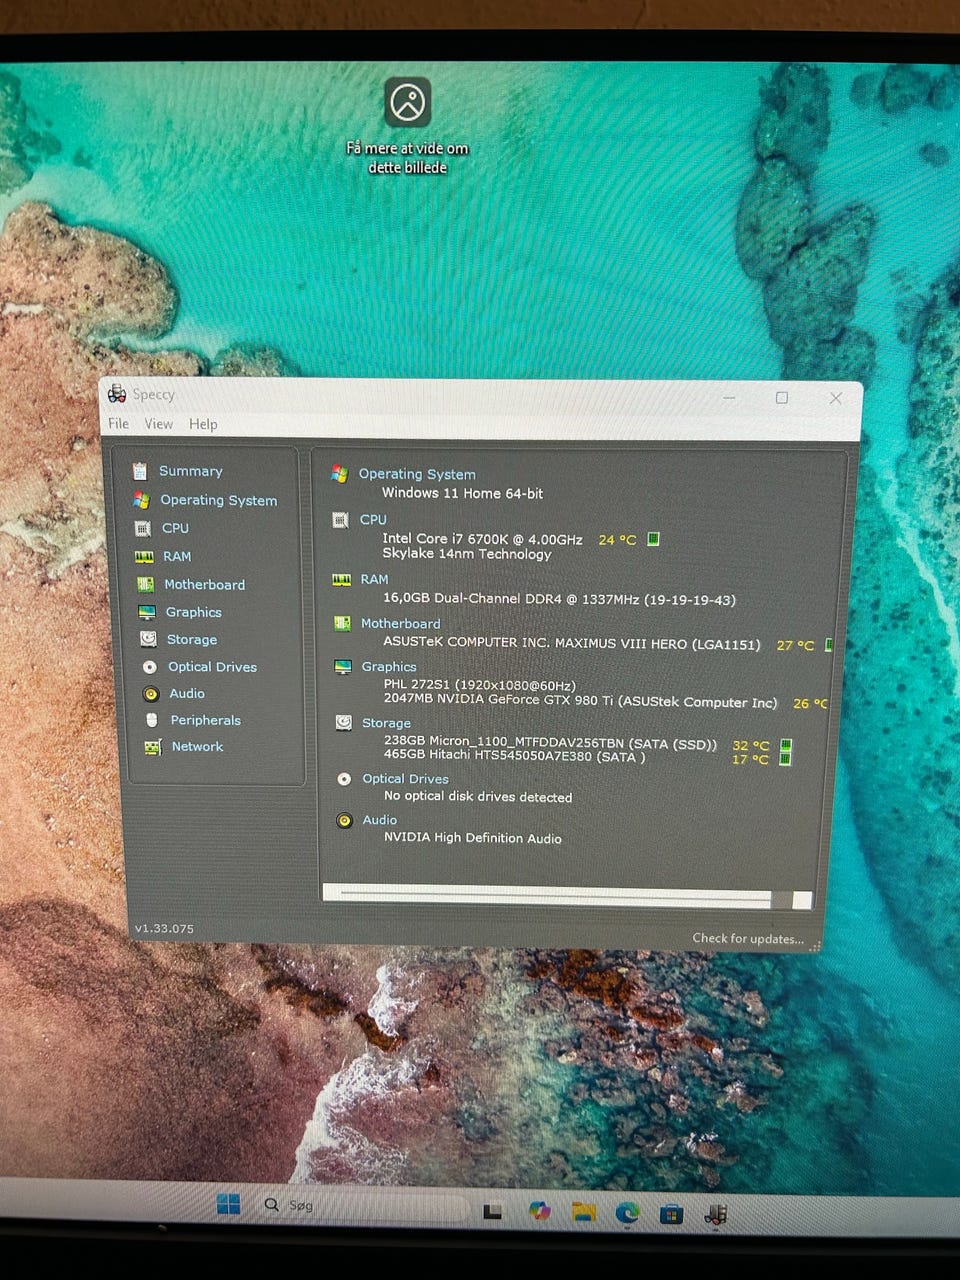Select Storage in the sidebar
The image size is (960, 1280).
coord(191,639)
